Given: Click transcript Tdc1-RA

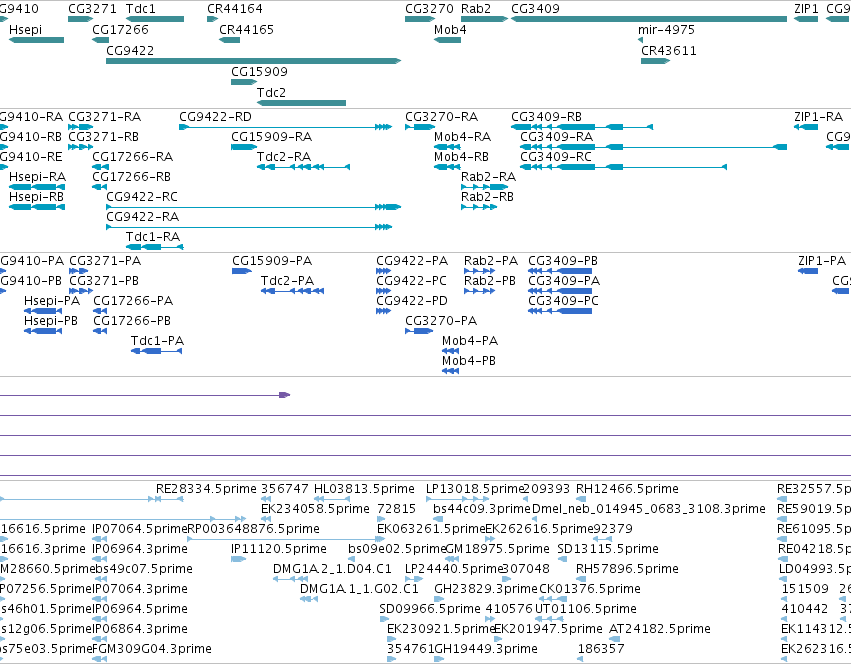Looking at the screenshot, I should coord(155,248).
